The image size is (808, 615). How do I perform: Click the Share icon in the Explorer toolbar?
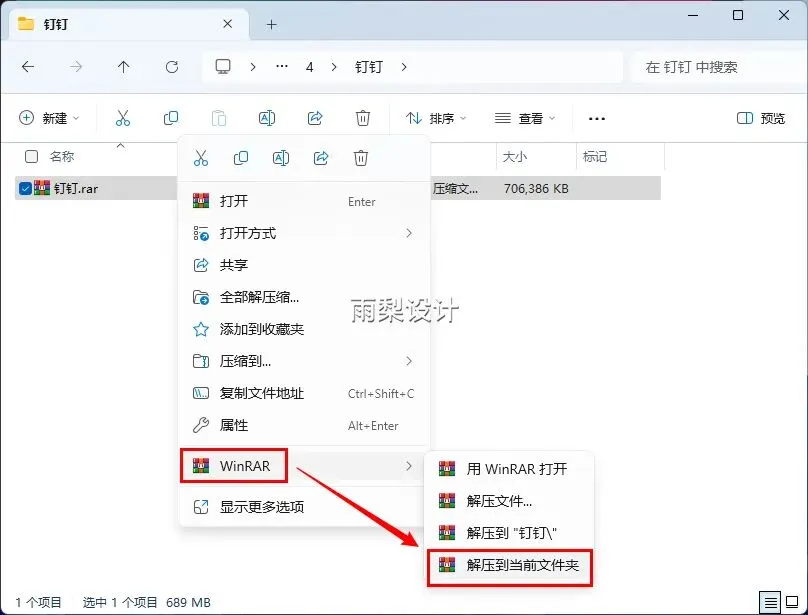(x=315, y=118)
